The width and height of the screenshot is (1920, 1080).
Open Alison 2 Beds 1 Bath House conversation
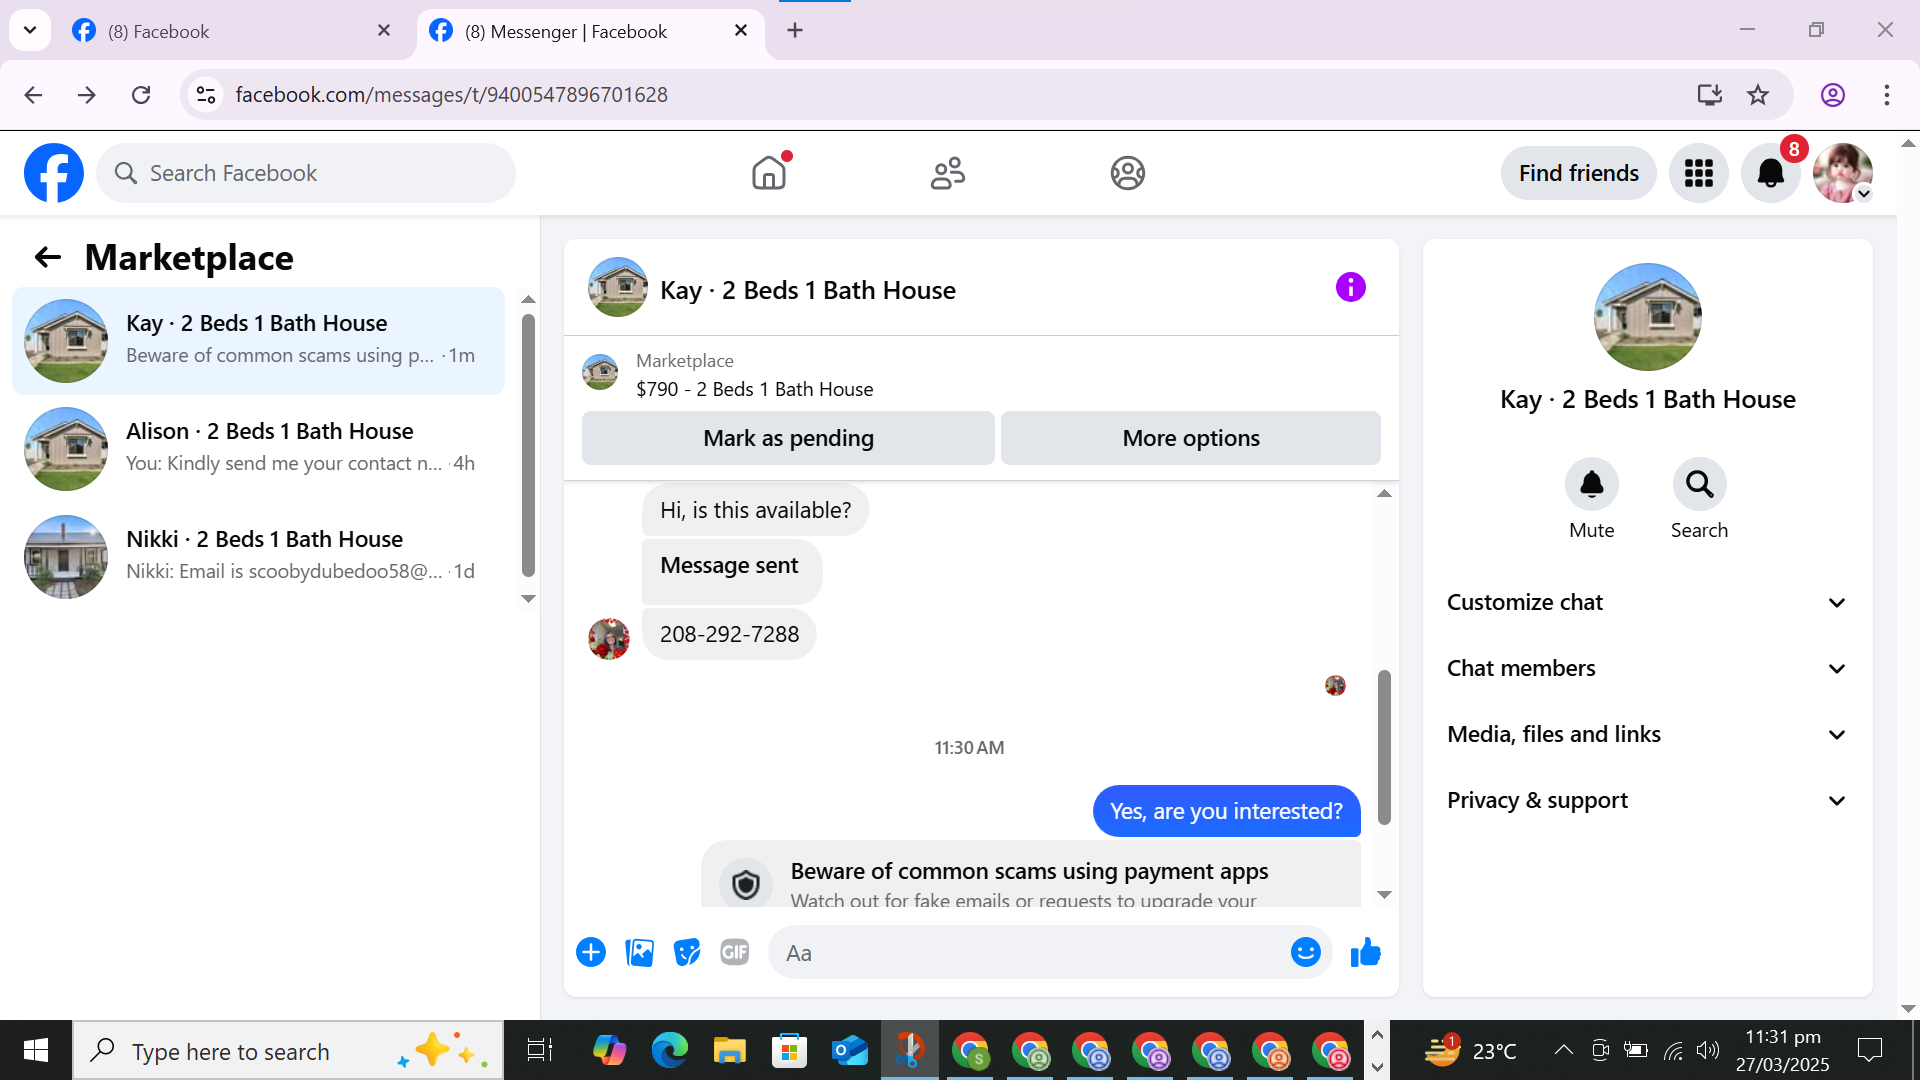click(x=258, y=449)
